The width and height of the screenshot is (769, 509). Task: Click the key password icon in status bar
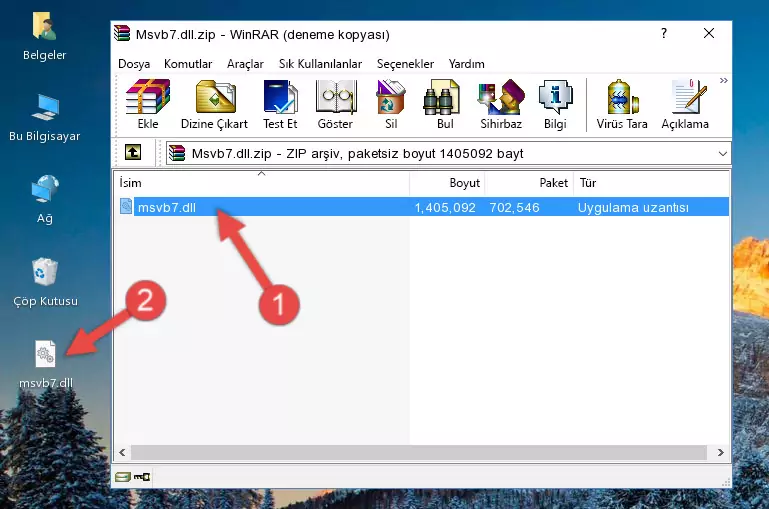coord(142,476)
